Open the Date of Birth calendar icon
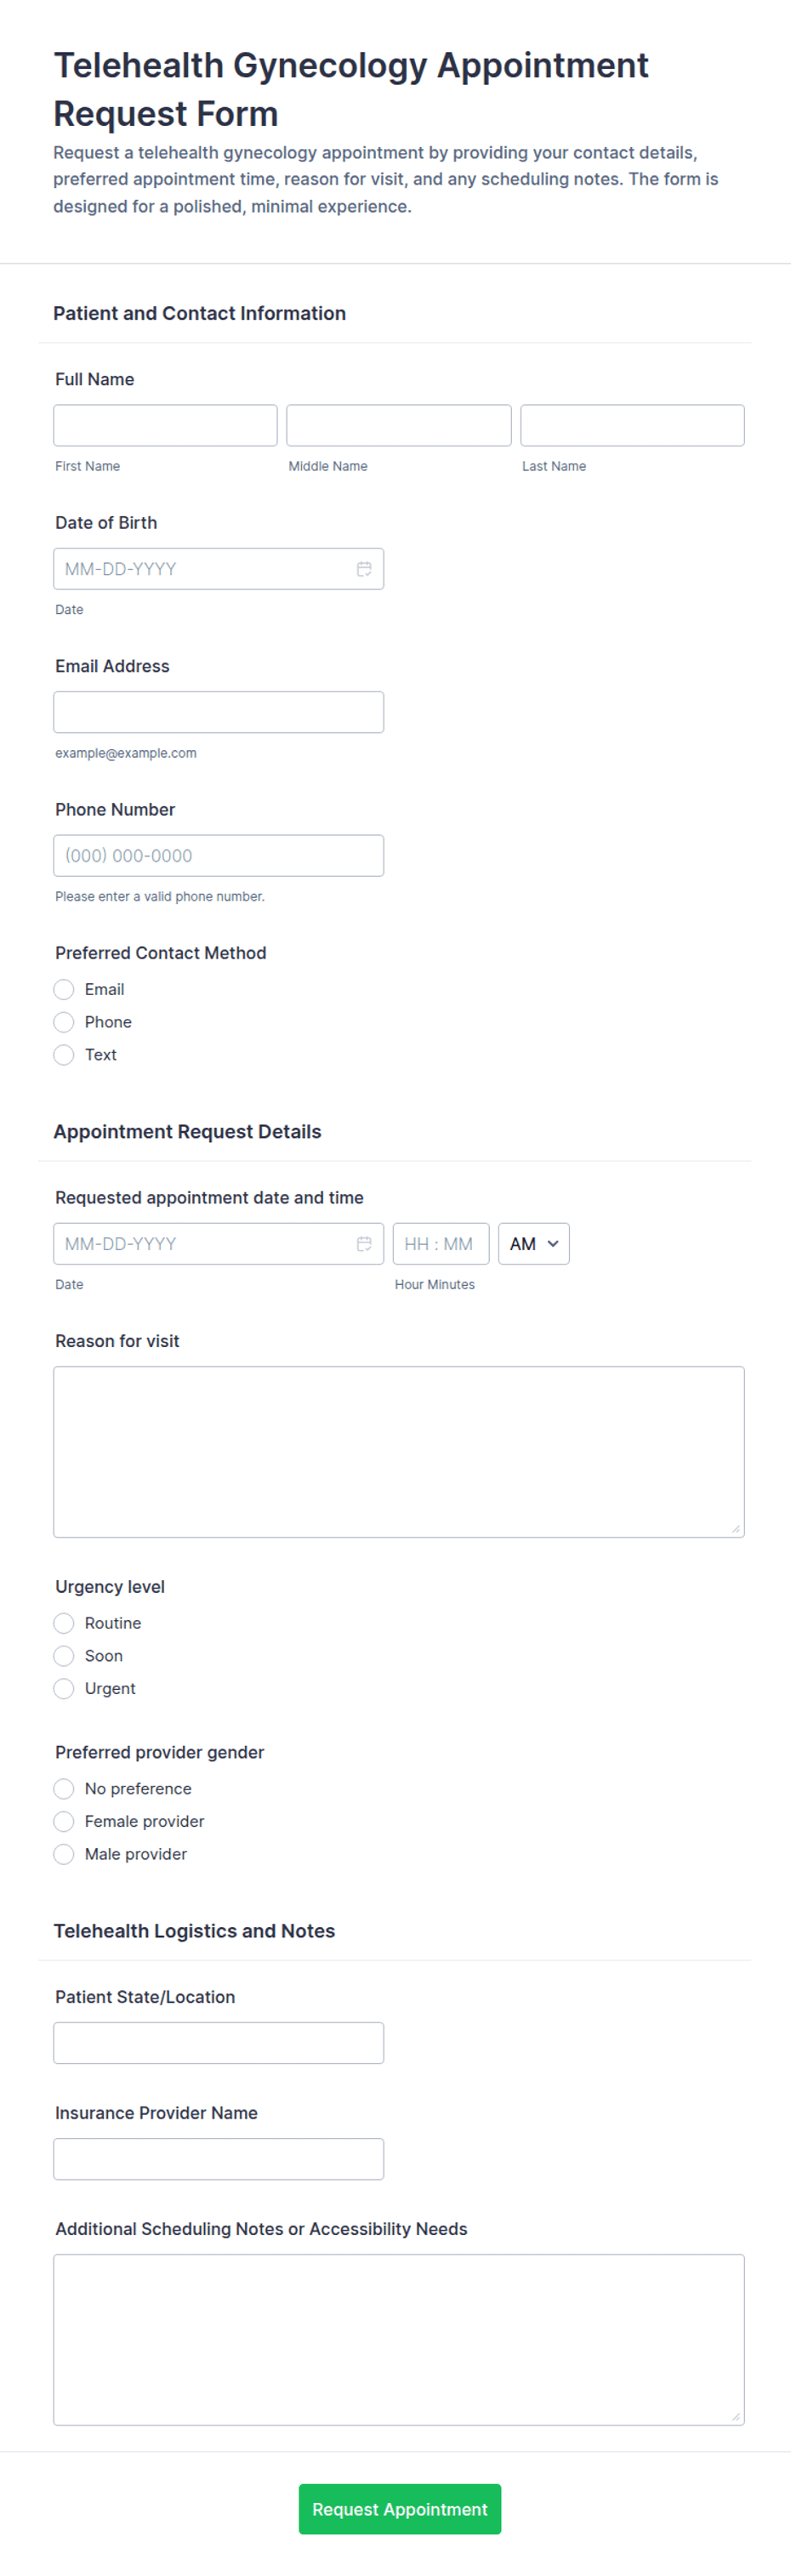Image resolution: width=791 pixels, height=2576 pixels. 364,569
